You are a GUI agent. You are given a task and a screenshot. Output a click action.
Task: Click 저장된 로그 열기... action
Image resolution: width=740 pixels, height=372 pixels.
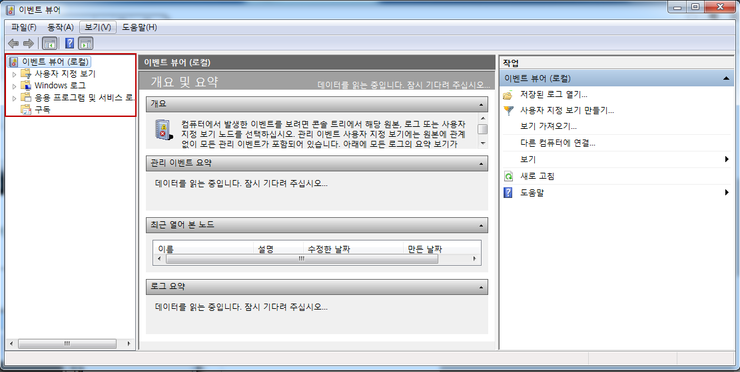(554, 95)
